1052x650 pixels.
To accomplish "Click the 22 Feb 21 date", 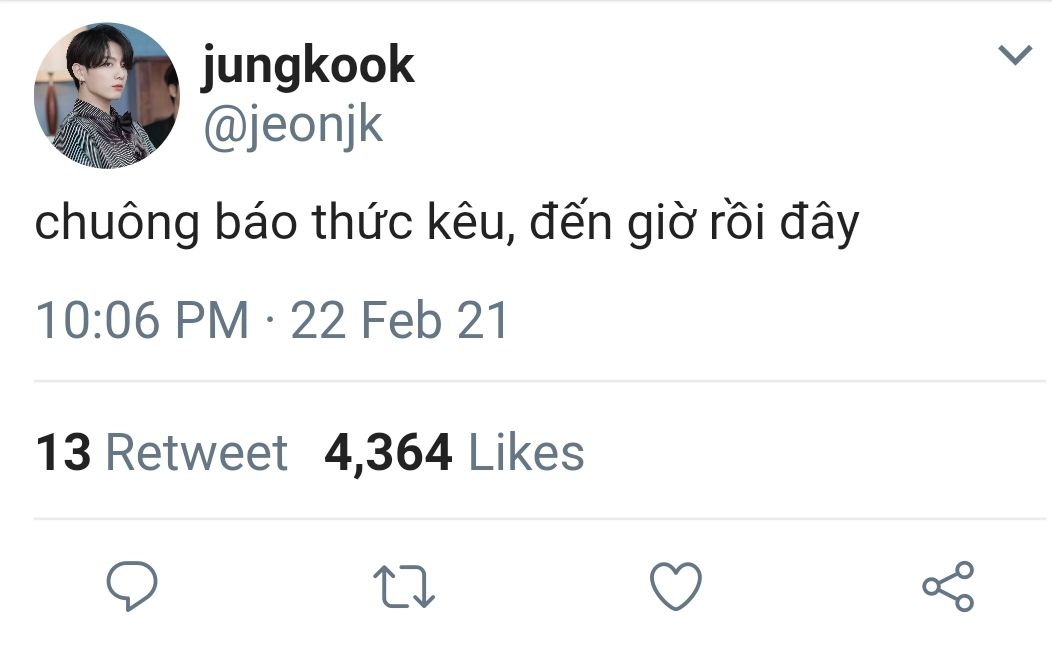I will (399, 320).
